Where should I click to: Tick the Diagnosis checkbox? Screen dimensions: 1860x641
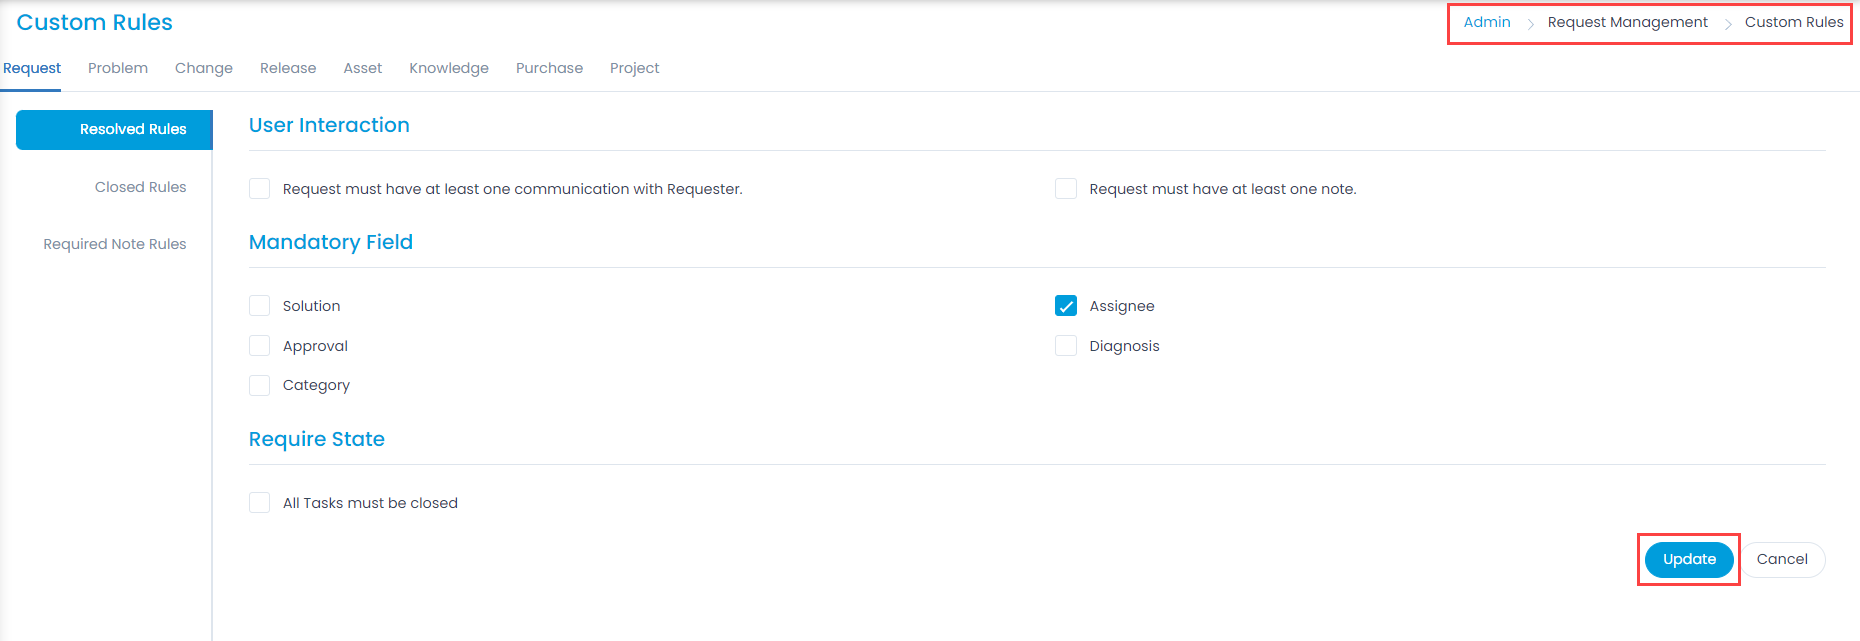[x=1066, y=346]
